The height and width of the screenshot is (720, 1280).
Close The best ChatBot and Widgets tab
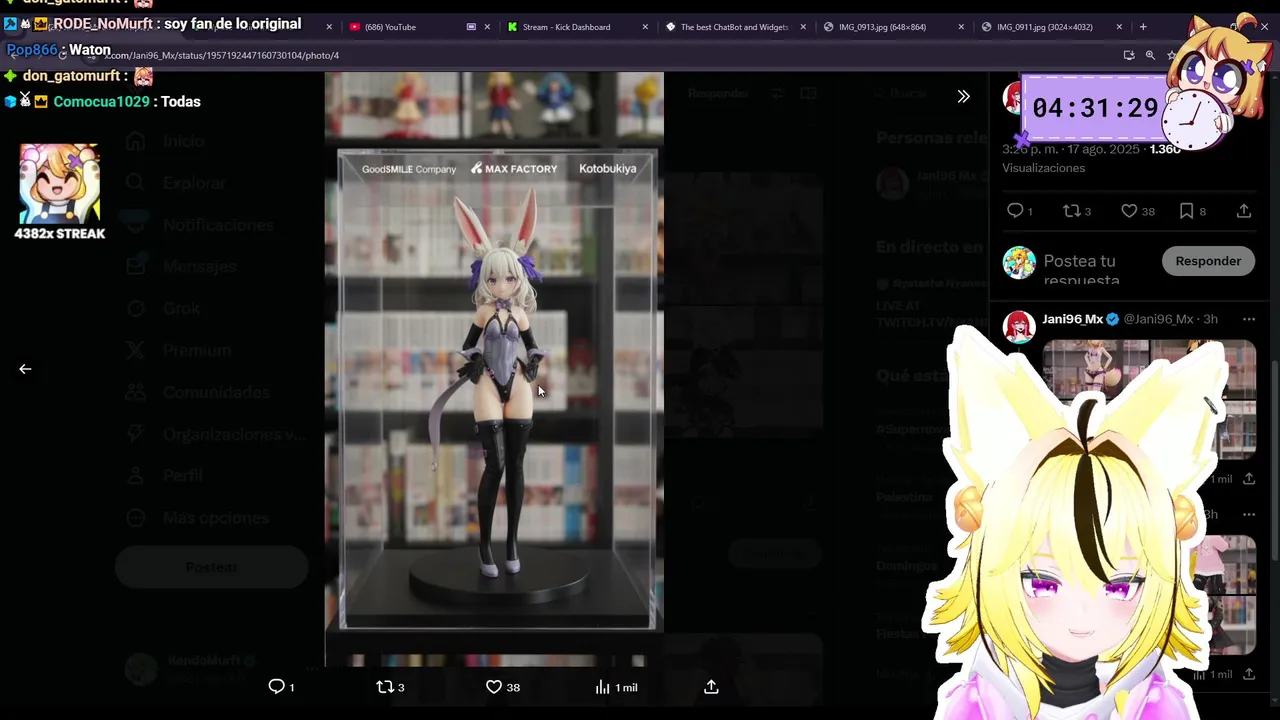pyautogui.click(x=803, y=27)
